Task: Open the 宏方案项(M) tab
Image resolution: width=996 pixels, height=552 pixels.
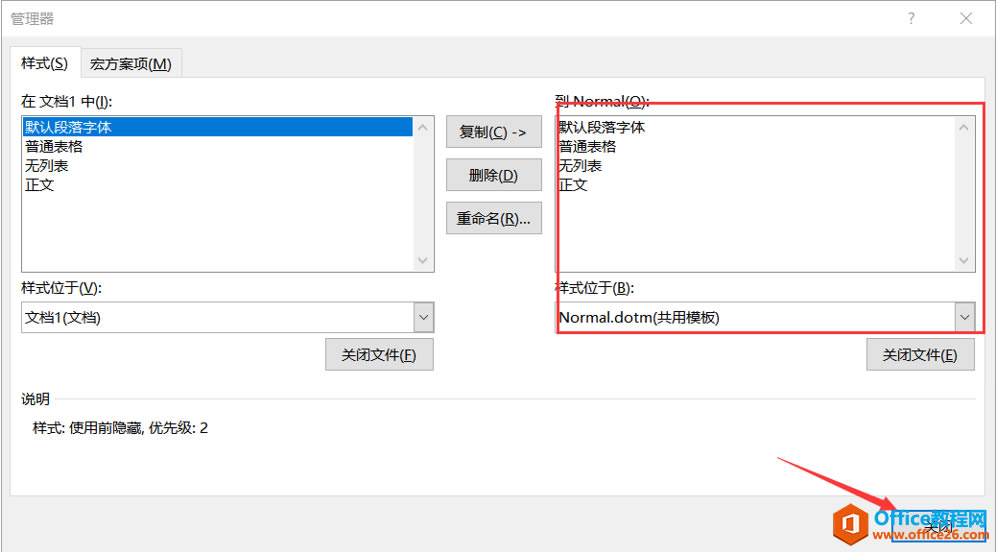Action: [131, 64]
